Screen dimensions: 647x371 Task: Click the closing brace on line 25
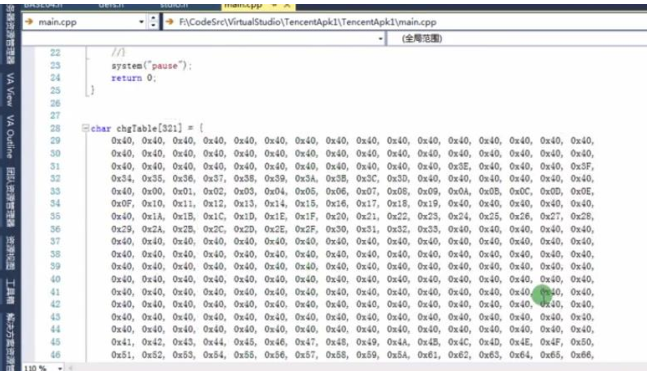pyautogui.click(x=92, y=90)
